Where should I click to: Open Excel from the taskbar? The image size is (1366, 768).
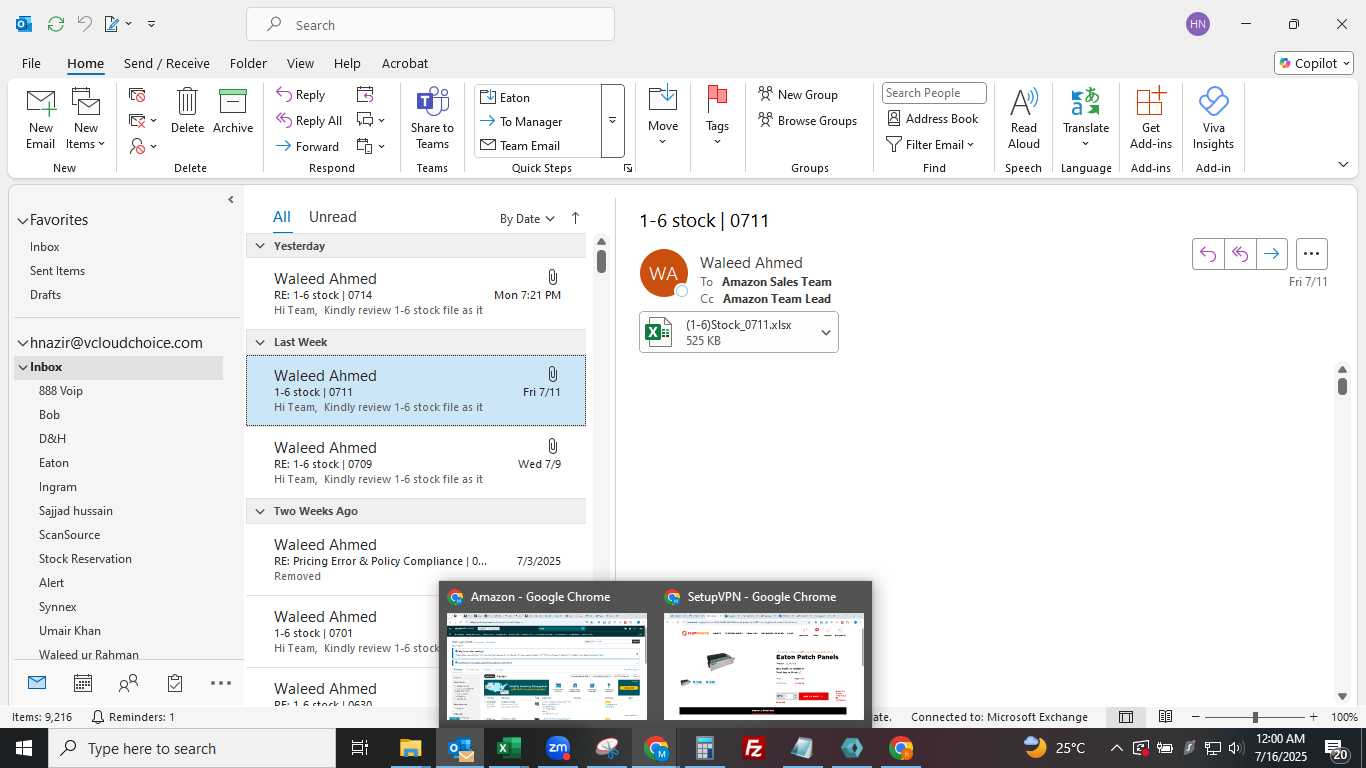coord(508,748)
